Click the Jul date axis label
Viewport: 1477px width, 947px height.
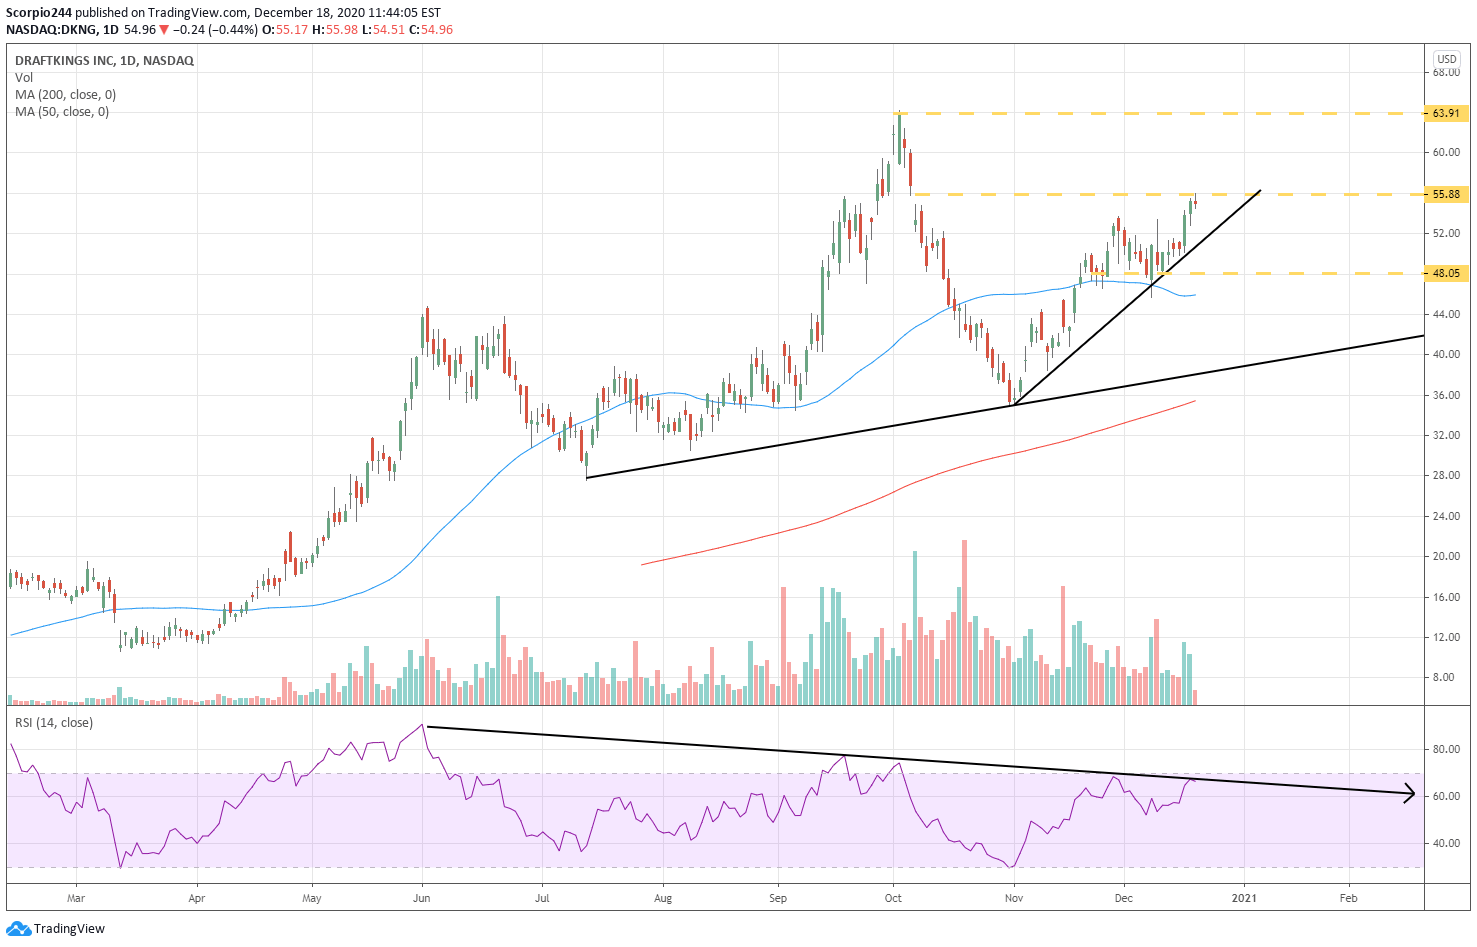click(x=542, y=899)
